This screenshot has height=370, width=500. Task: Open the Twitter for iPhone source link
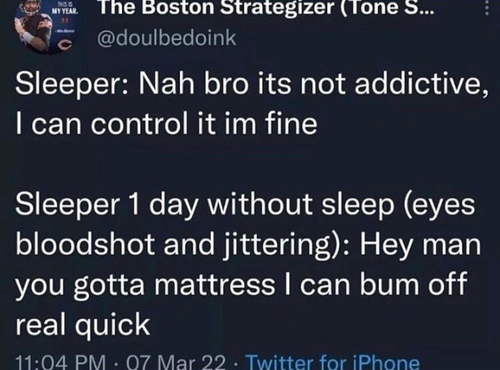[x=332, y=362]
